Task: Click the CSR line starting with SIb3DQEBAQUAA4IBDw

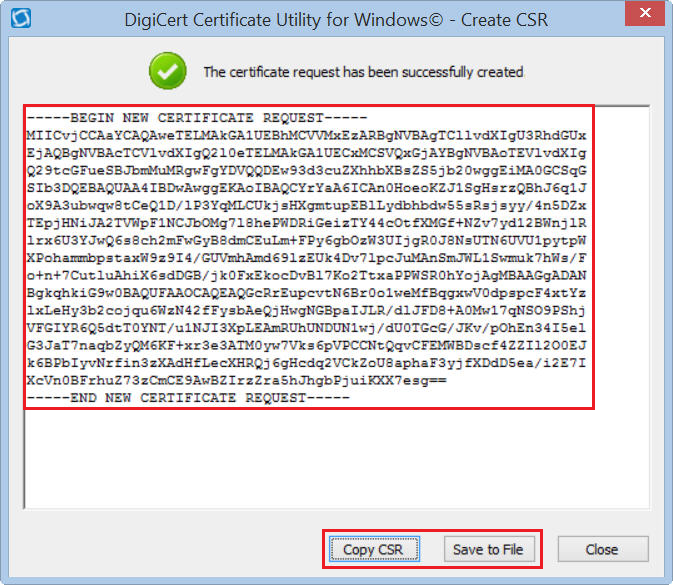Action: tap(306, 188)
